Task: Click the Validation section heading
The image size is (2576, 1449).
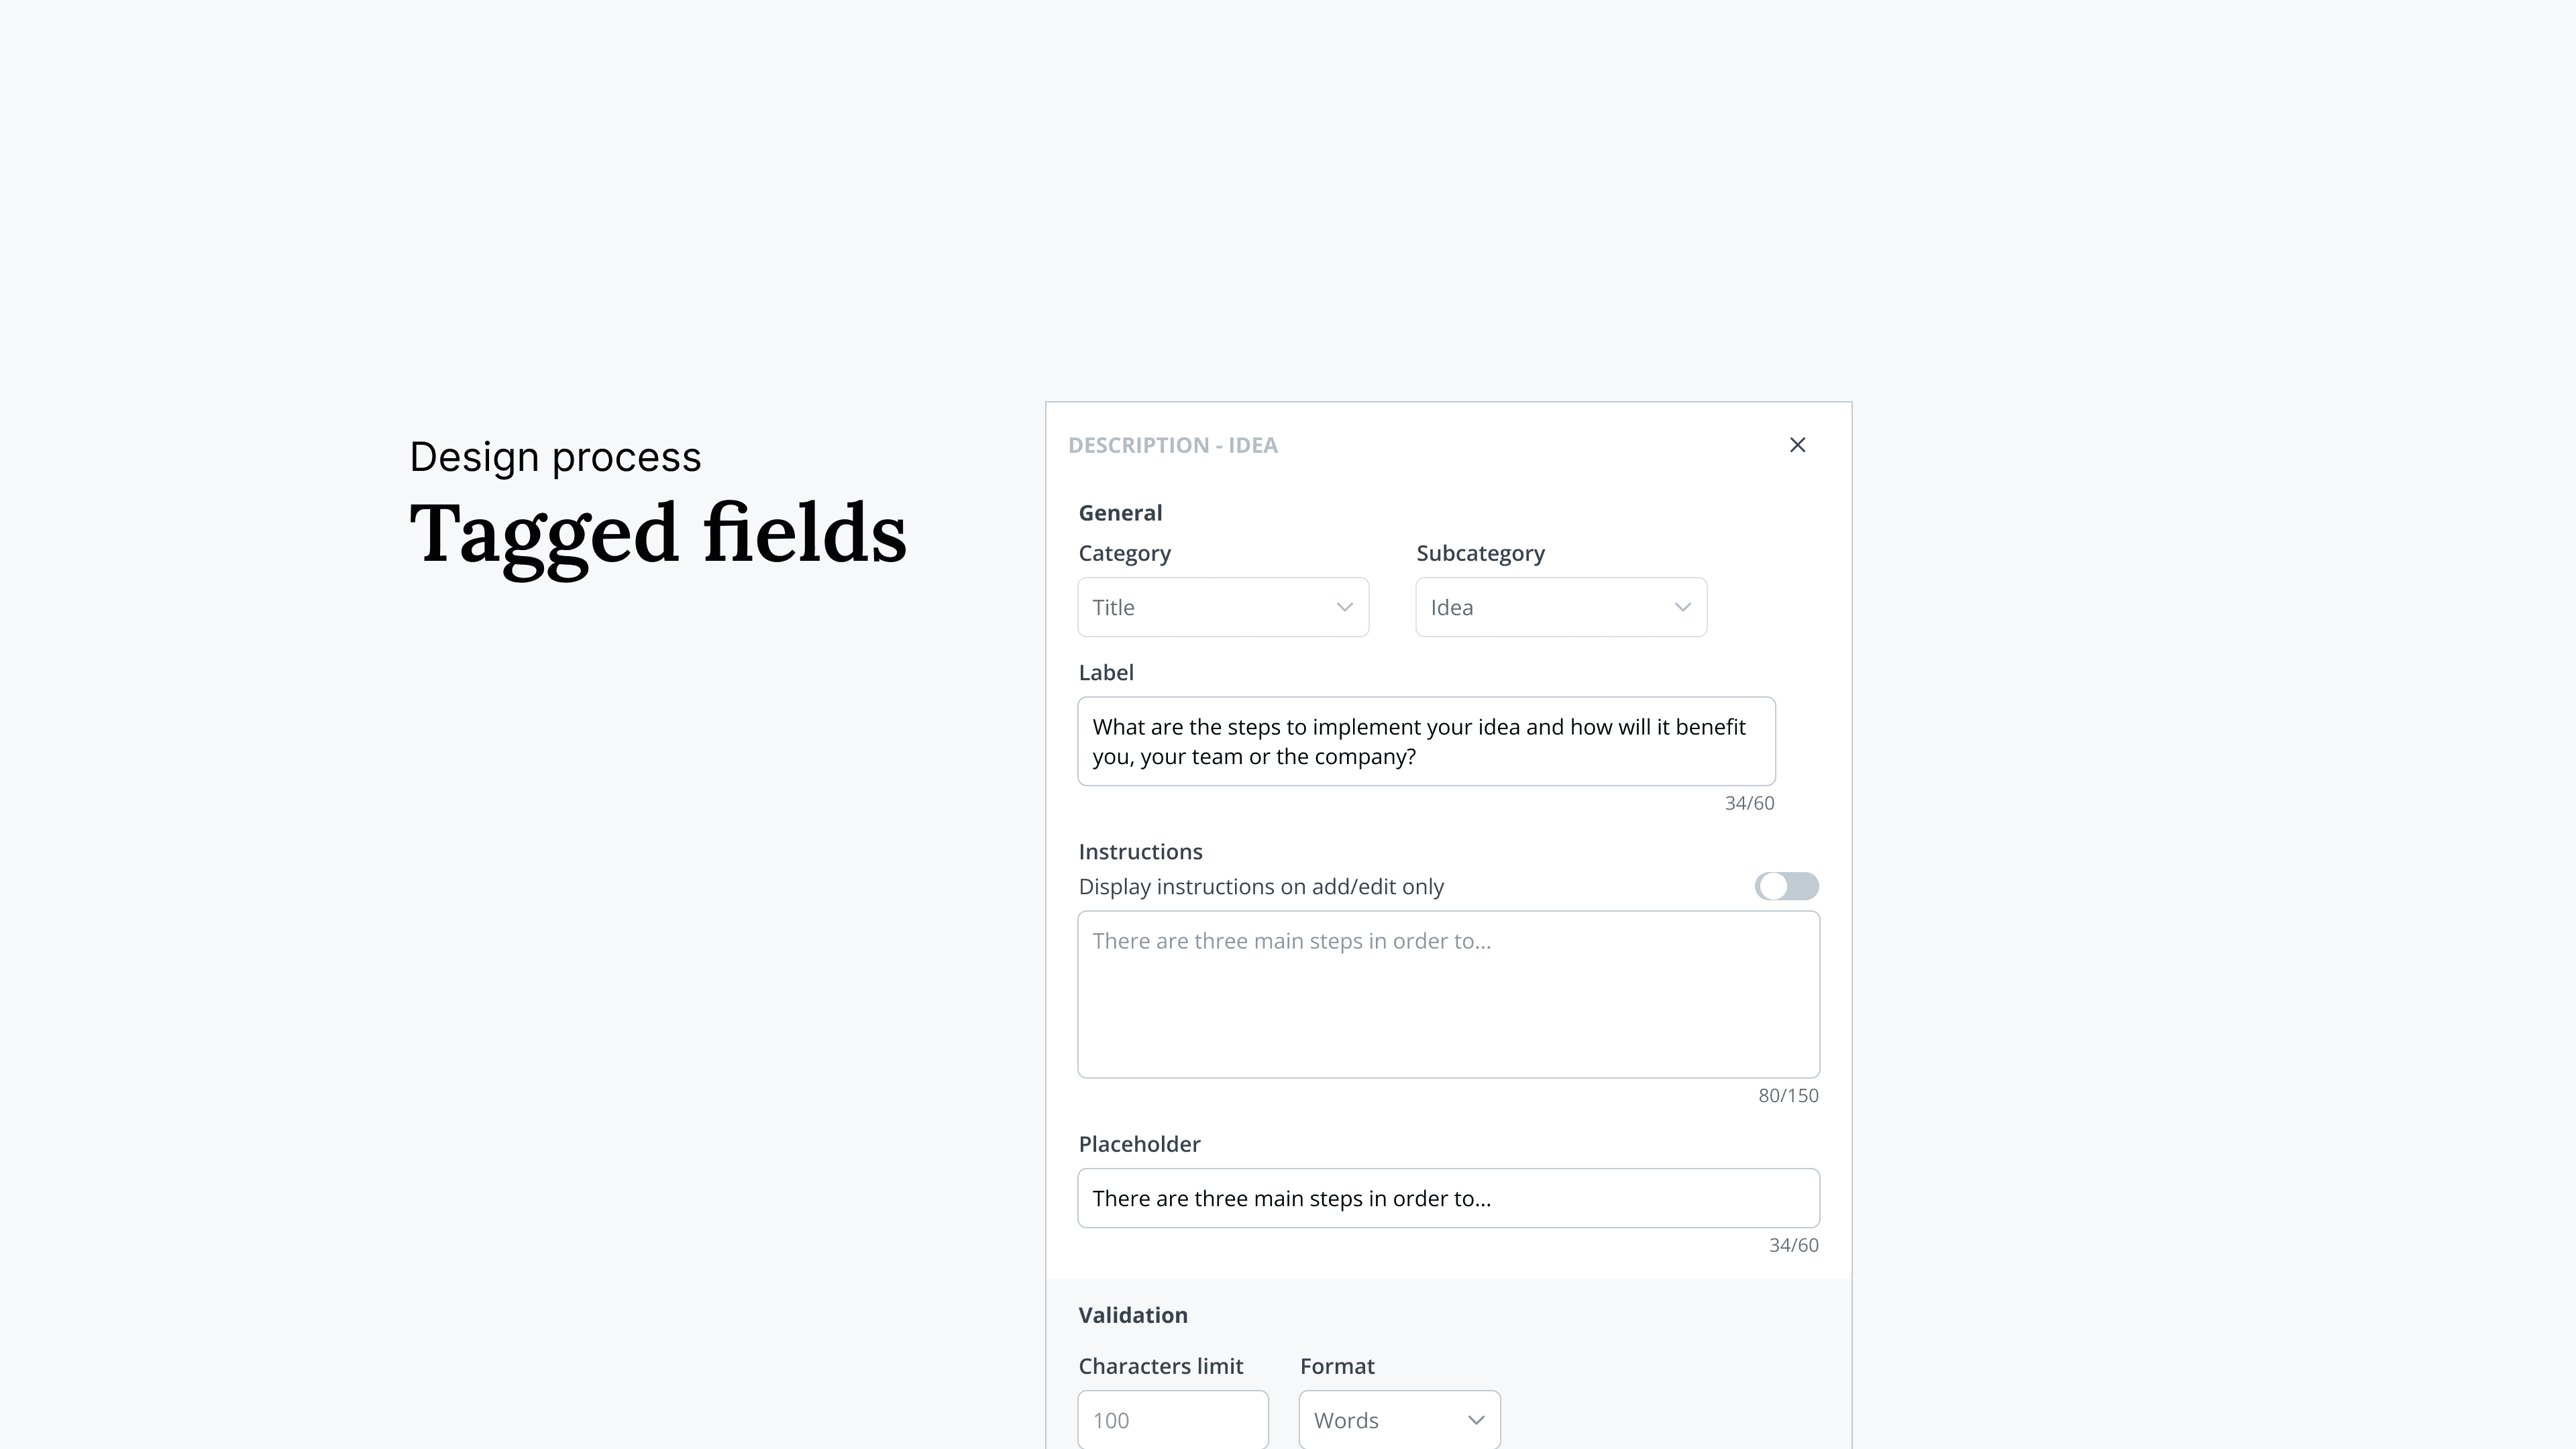Action: click(x=1132, y=1315)
